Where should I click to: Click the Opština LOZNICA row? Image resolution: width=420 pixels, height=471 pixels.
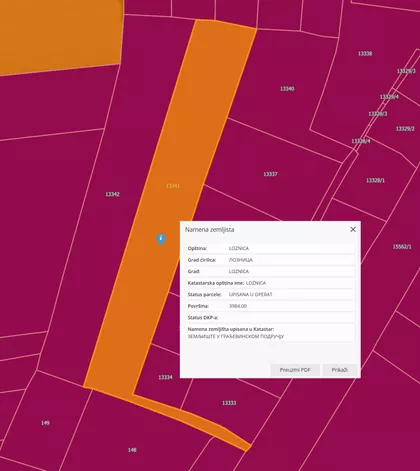point(270,248)
